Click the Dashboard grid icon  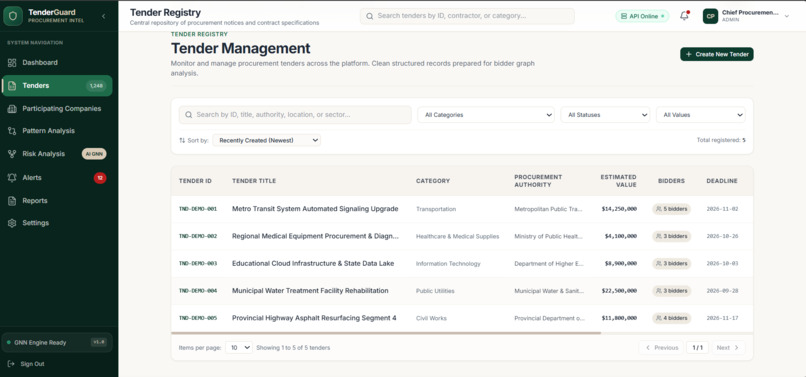[x=12, y=63]
